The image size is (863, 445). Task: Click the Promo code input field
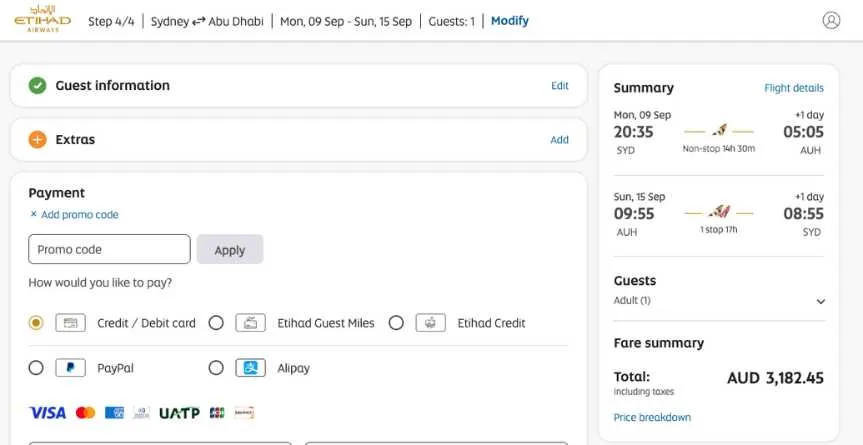(x=109, y=249)
